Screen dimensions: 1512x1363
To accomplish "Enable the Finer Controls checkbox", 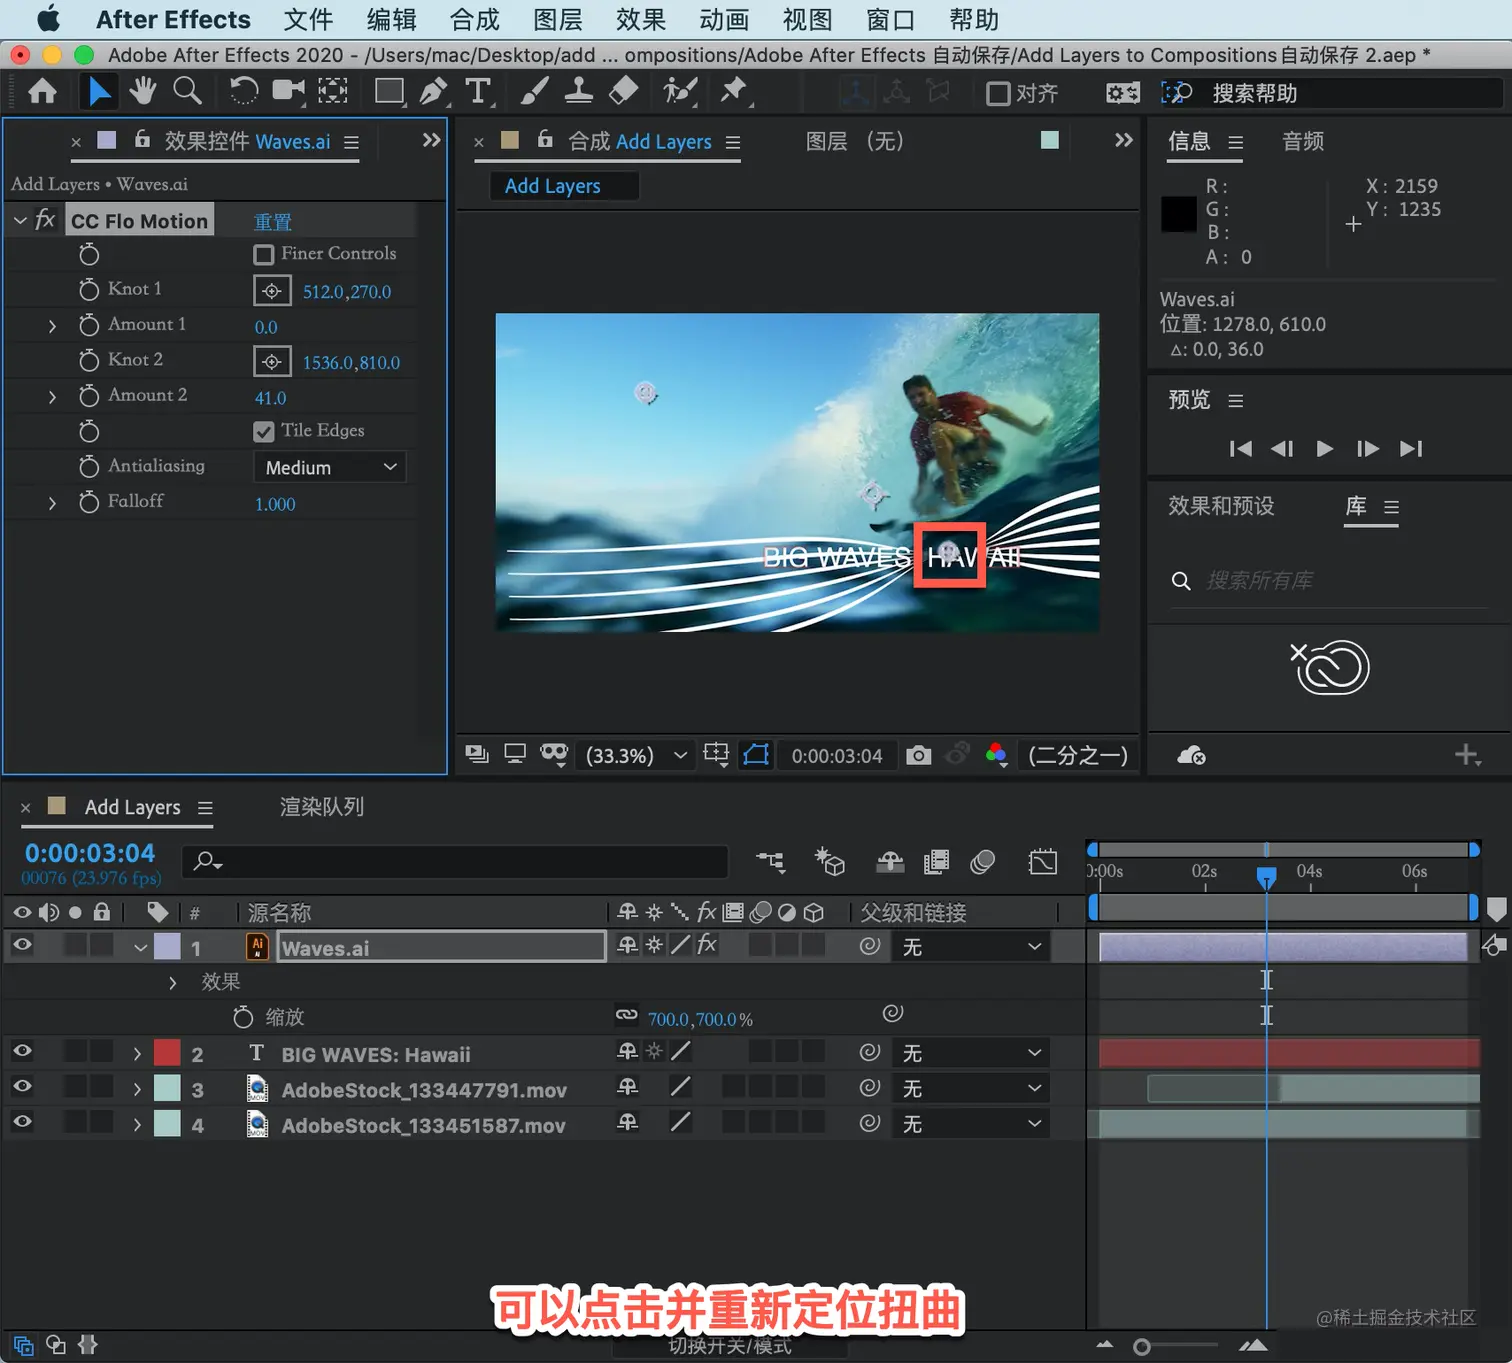I will pyautogui.click(x=264, y=255).
